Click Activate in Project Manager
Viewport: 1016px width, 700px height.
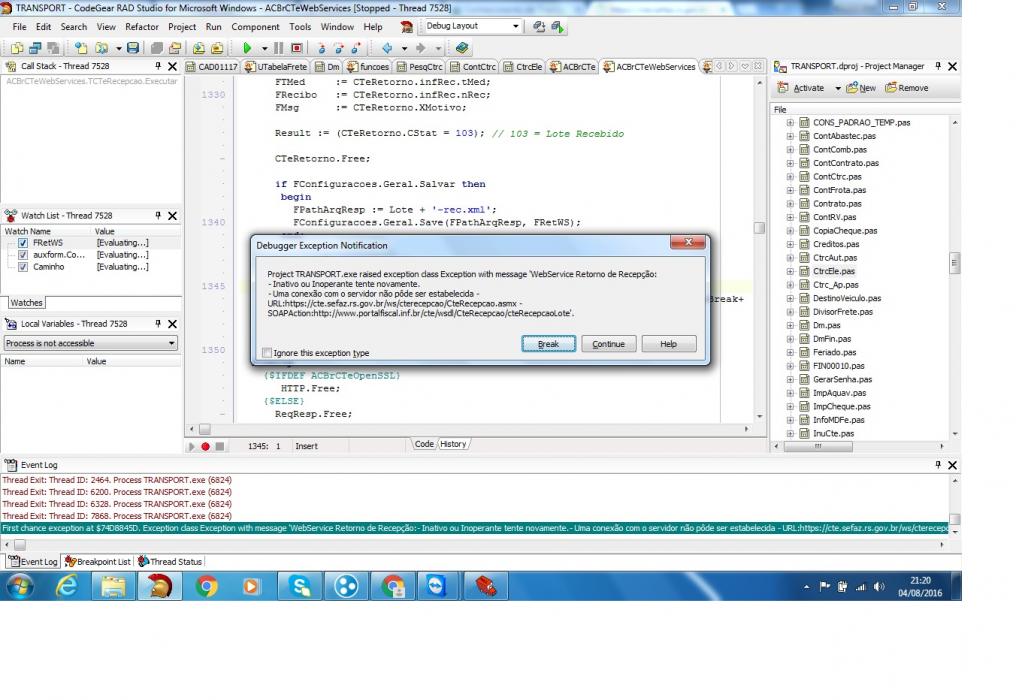pos(801,88)
